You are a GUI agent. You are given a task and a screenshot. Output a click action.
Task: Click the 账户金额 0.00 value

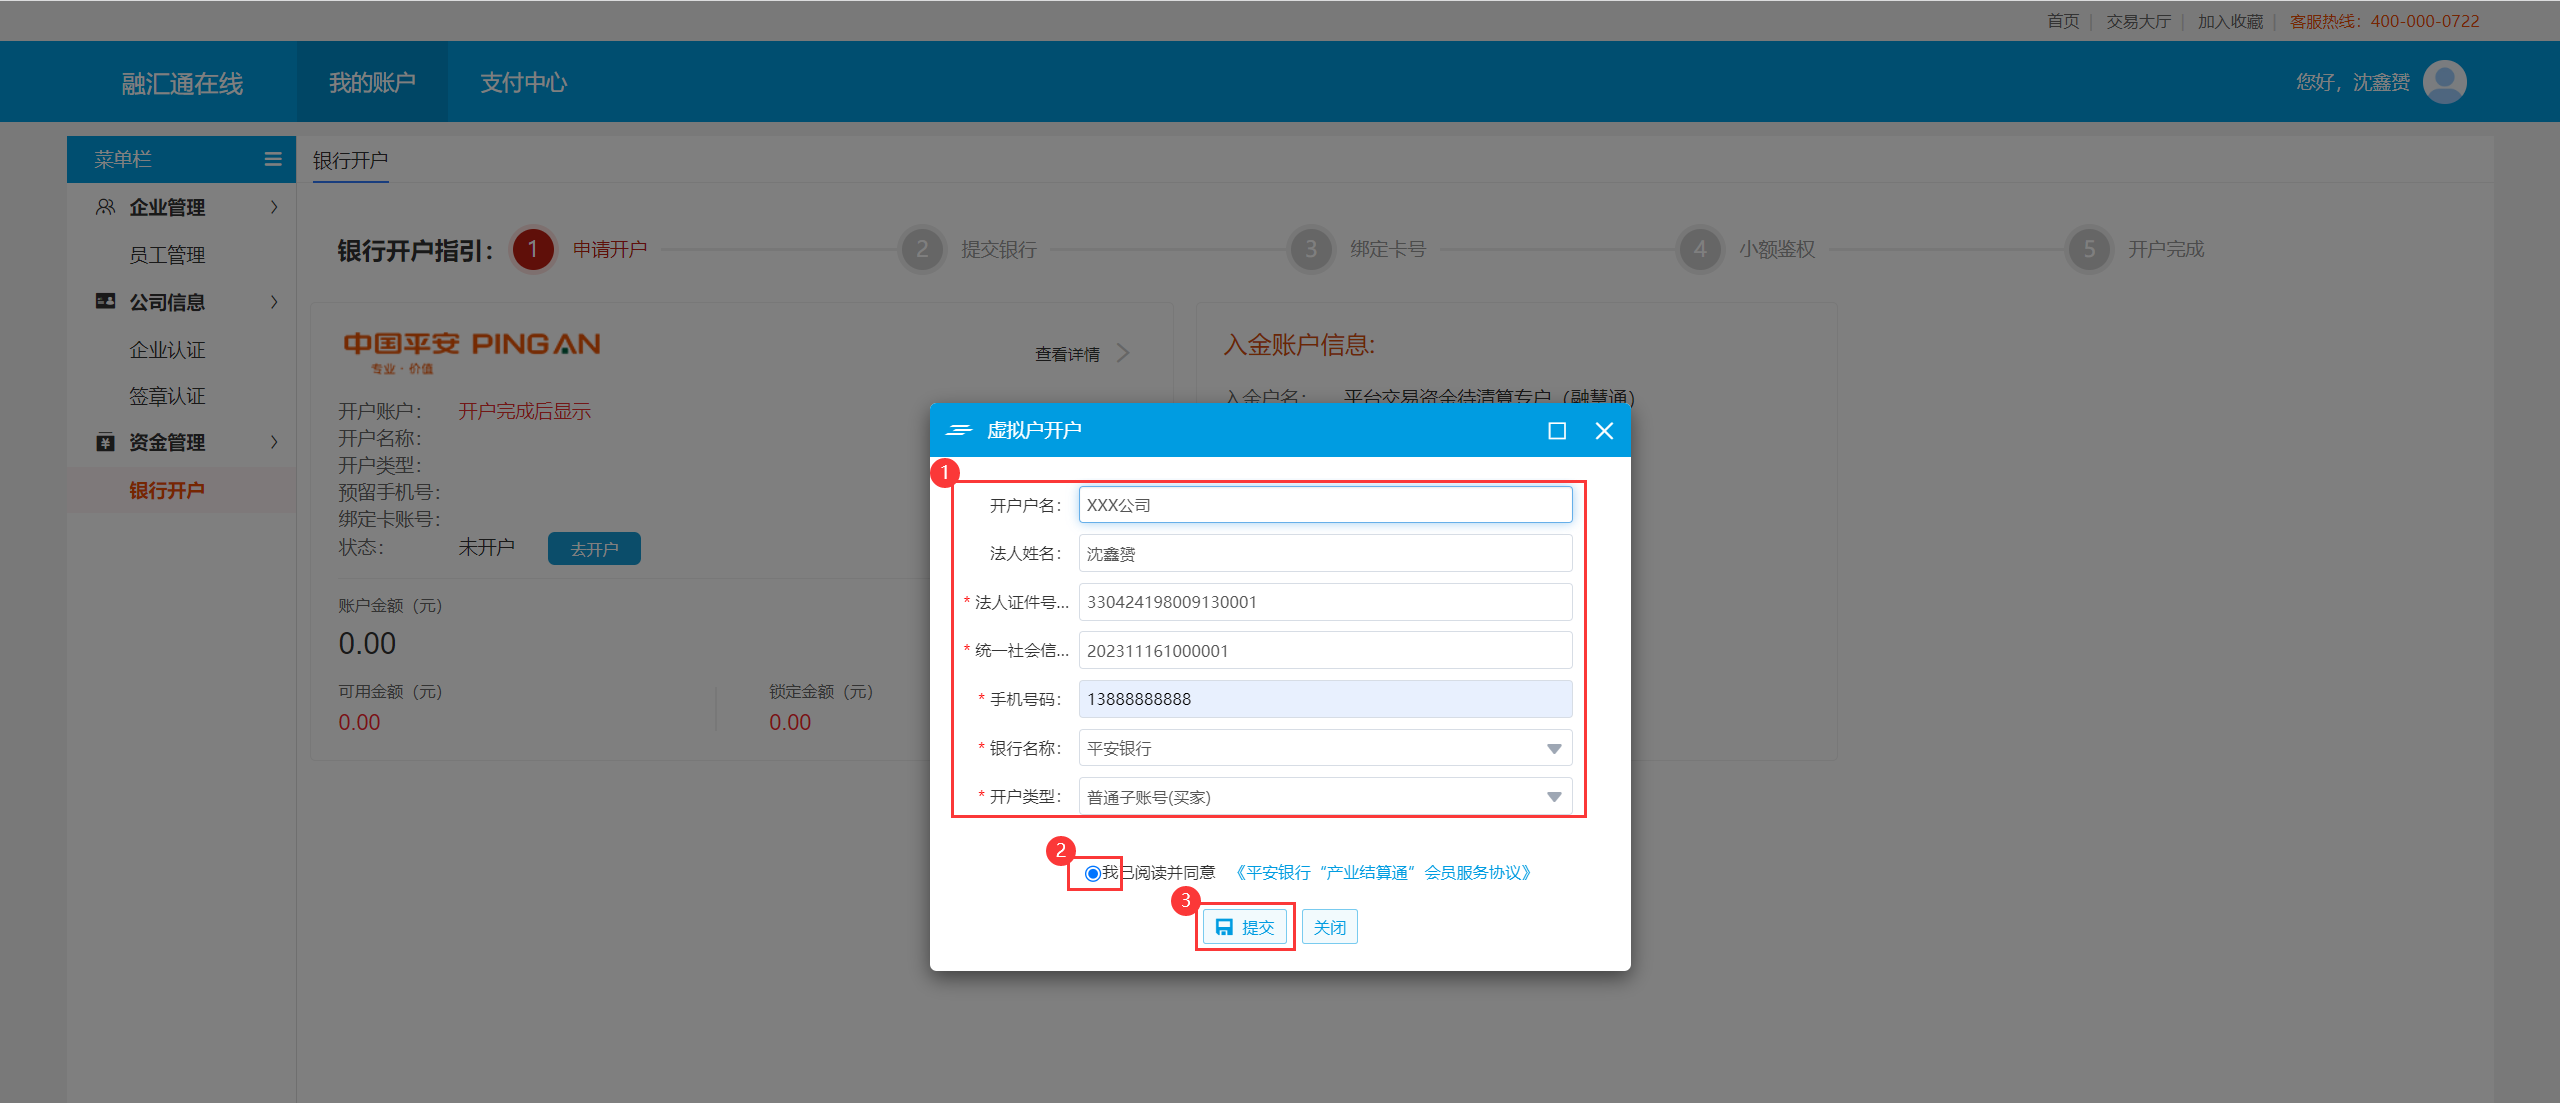point(367,643)
